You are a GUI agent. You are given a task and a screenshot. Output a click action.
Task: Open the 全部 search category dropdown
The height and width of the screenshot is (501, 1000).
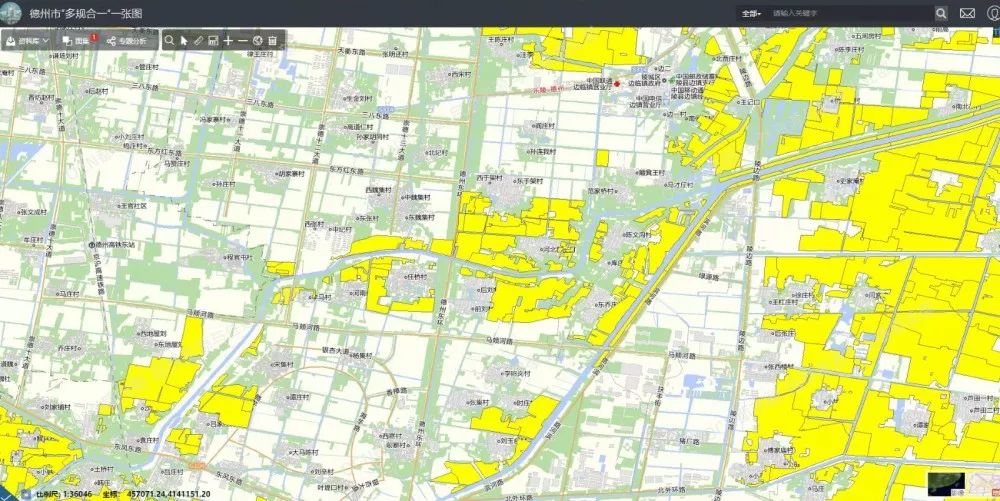coord(752,13)
